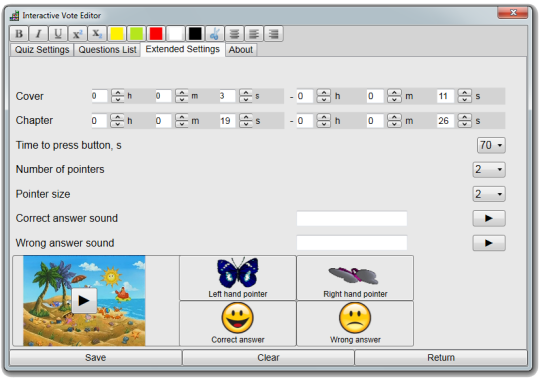Pick the green color swatch
The height and width of the screenshot is (379, 540).
click(x=137, y=34)
